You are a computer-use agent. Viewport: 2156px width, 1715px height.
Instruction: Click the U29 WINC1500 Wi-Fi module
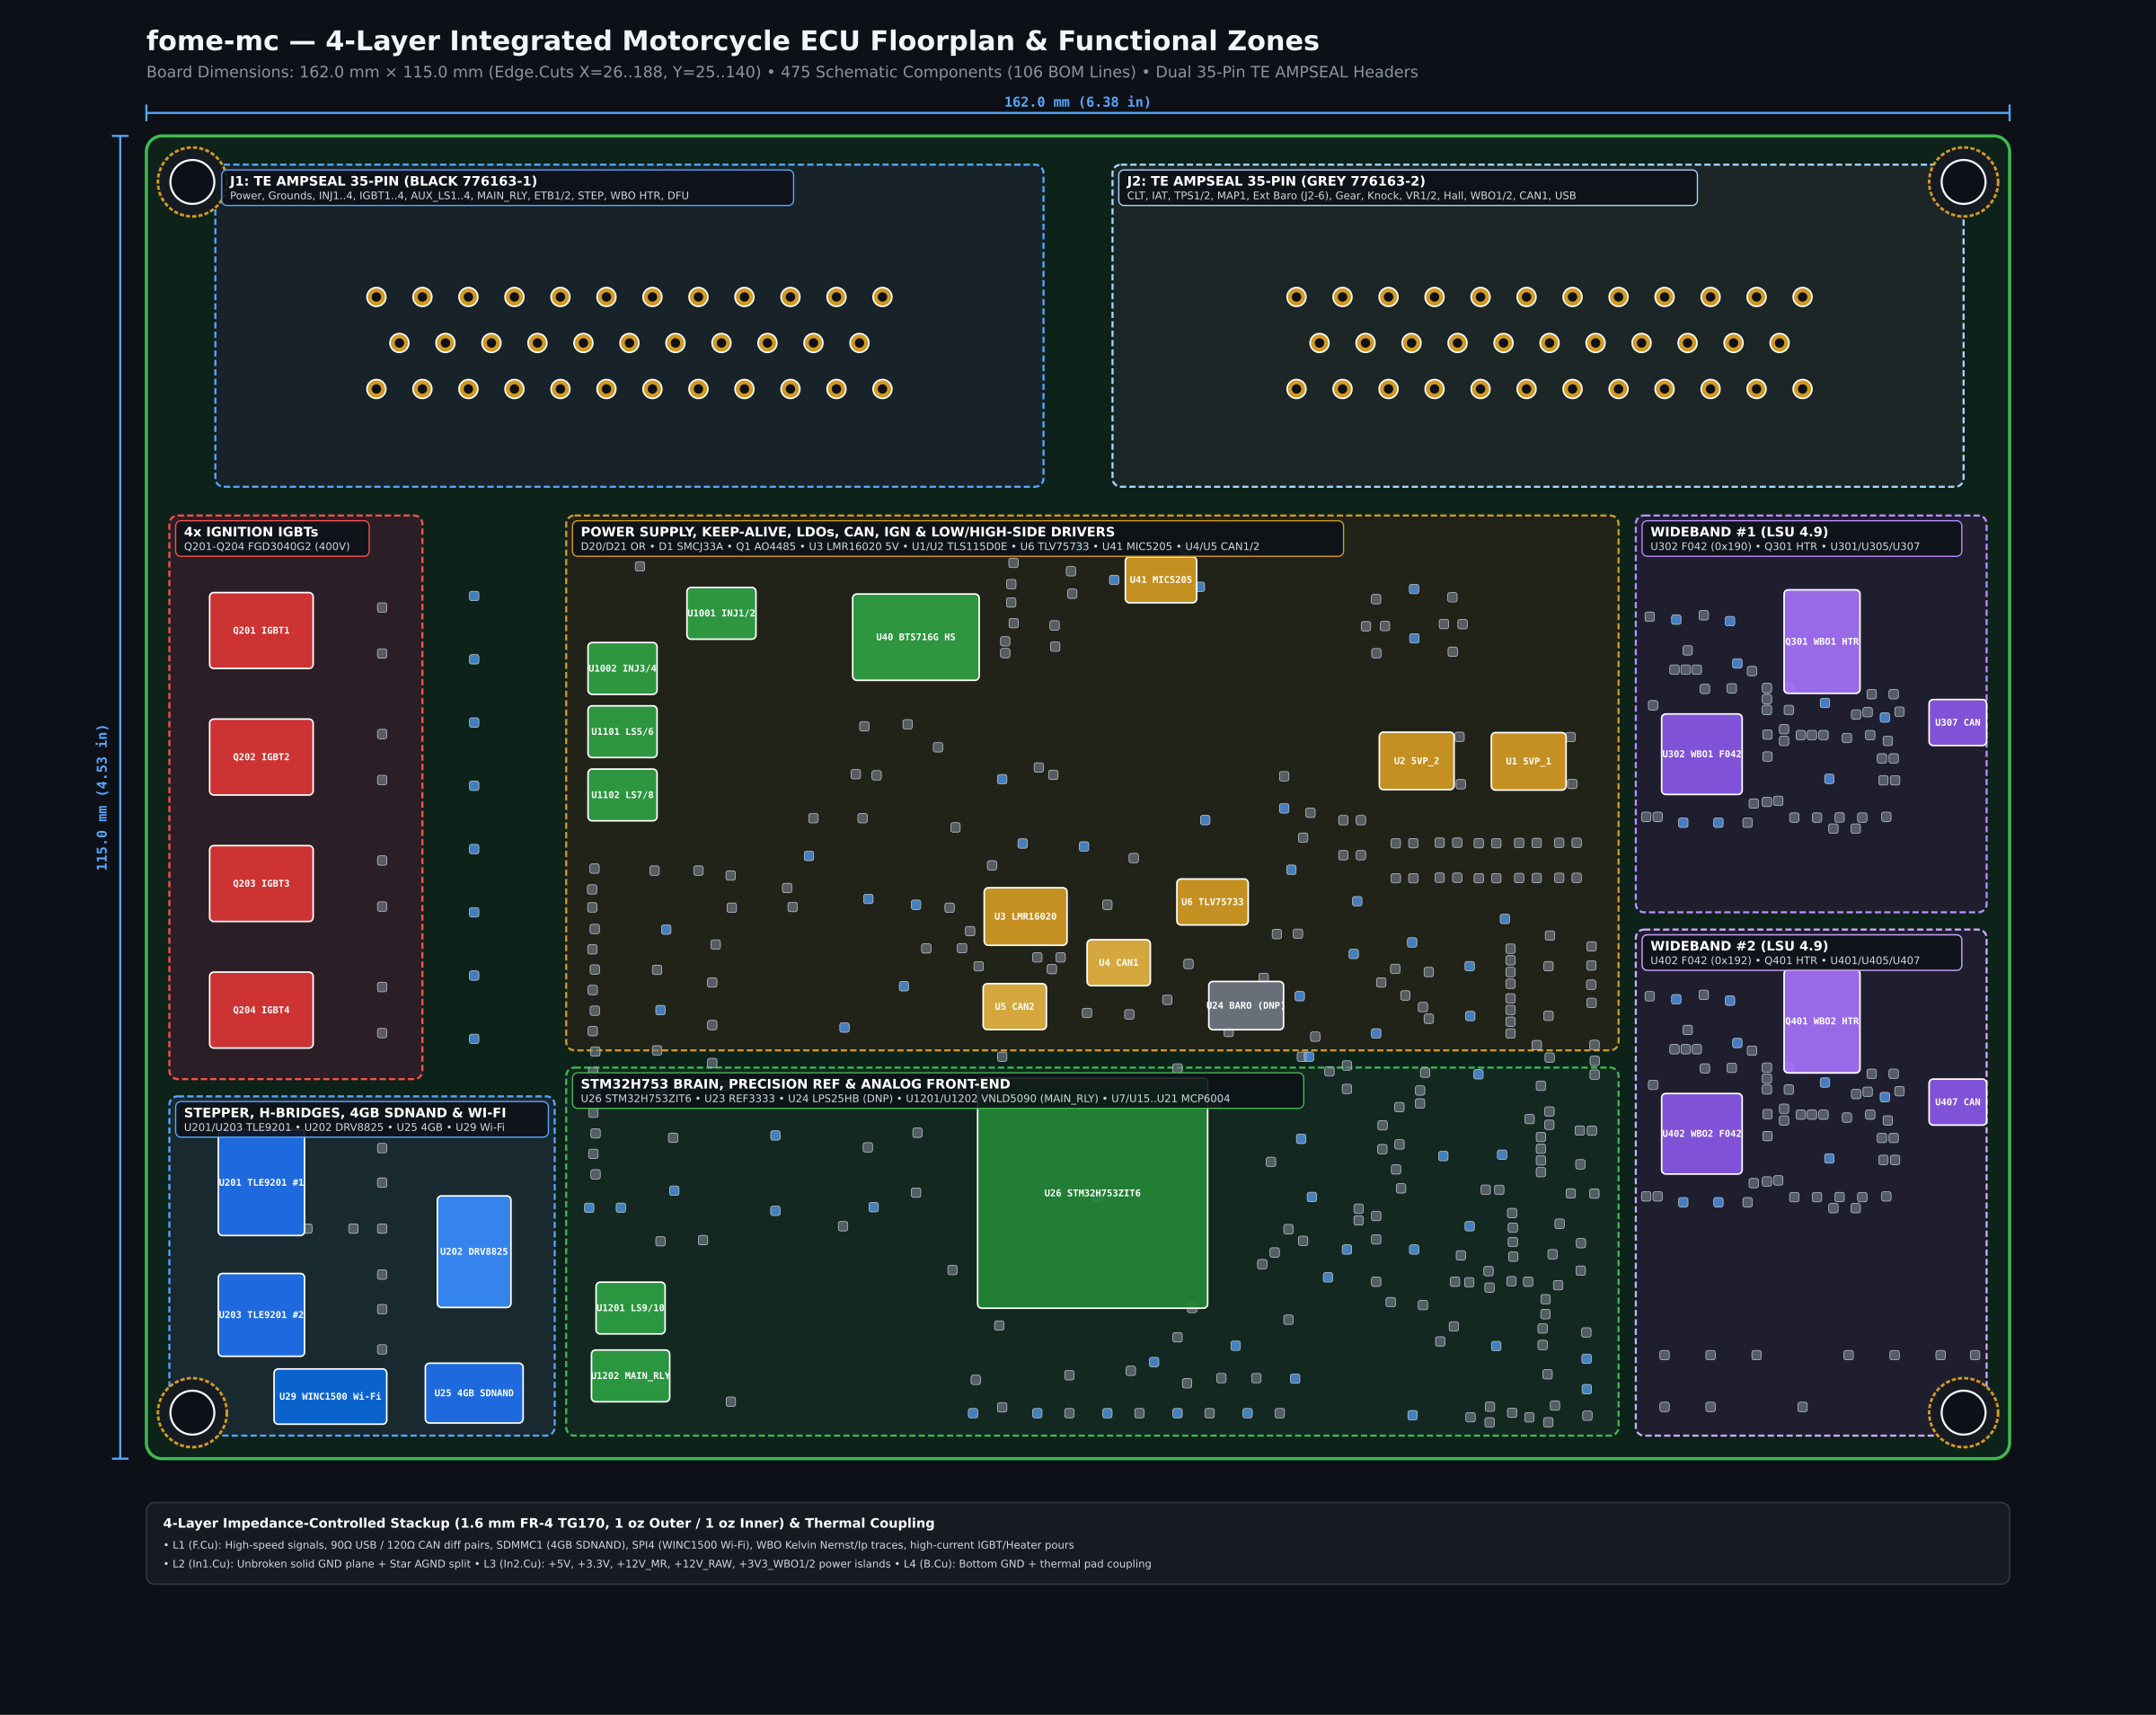[x=330, y=1396]
